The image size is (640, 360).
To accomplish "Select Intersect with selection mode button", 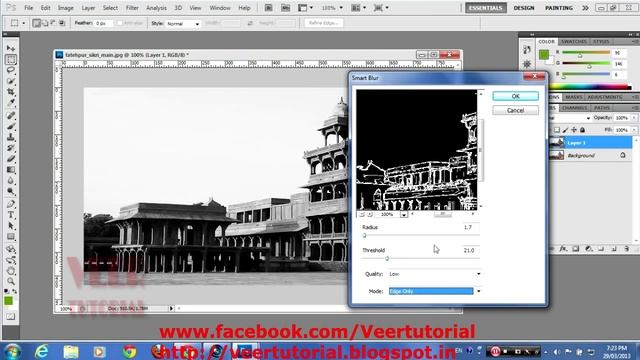I will (62, 23).
